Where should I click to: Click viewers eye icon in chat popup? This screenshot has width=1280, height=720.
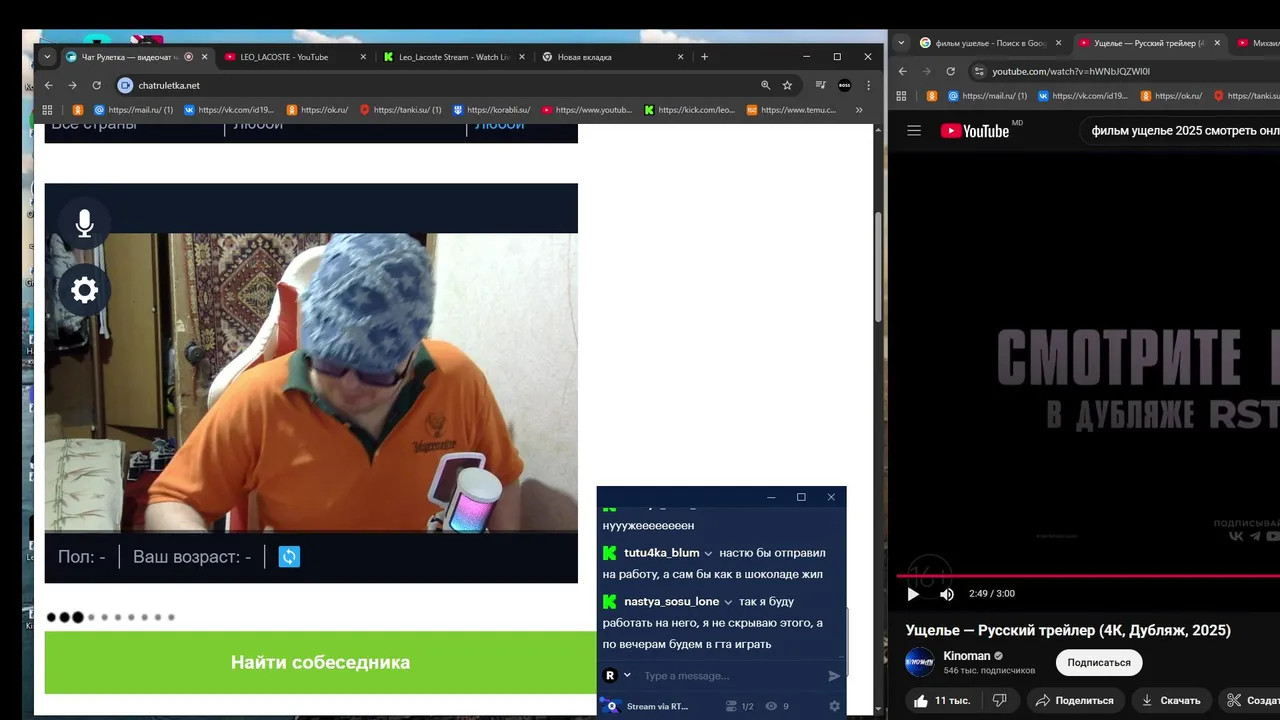coord(771,706)
